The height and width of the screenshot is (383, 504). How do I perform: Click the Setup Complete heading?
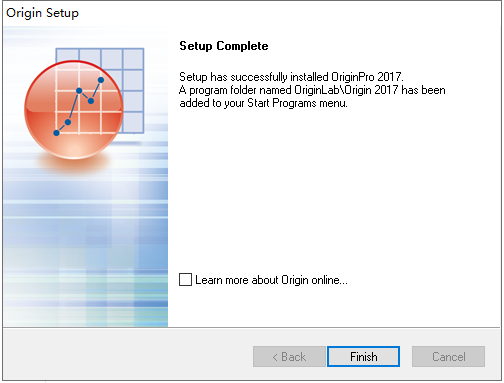(224, 46)
